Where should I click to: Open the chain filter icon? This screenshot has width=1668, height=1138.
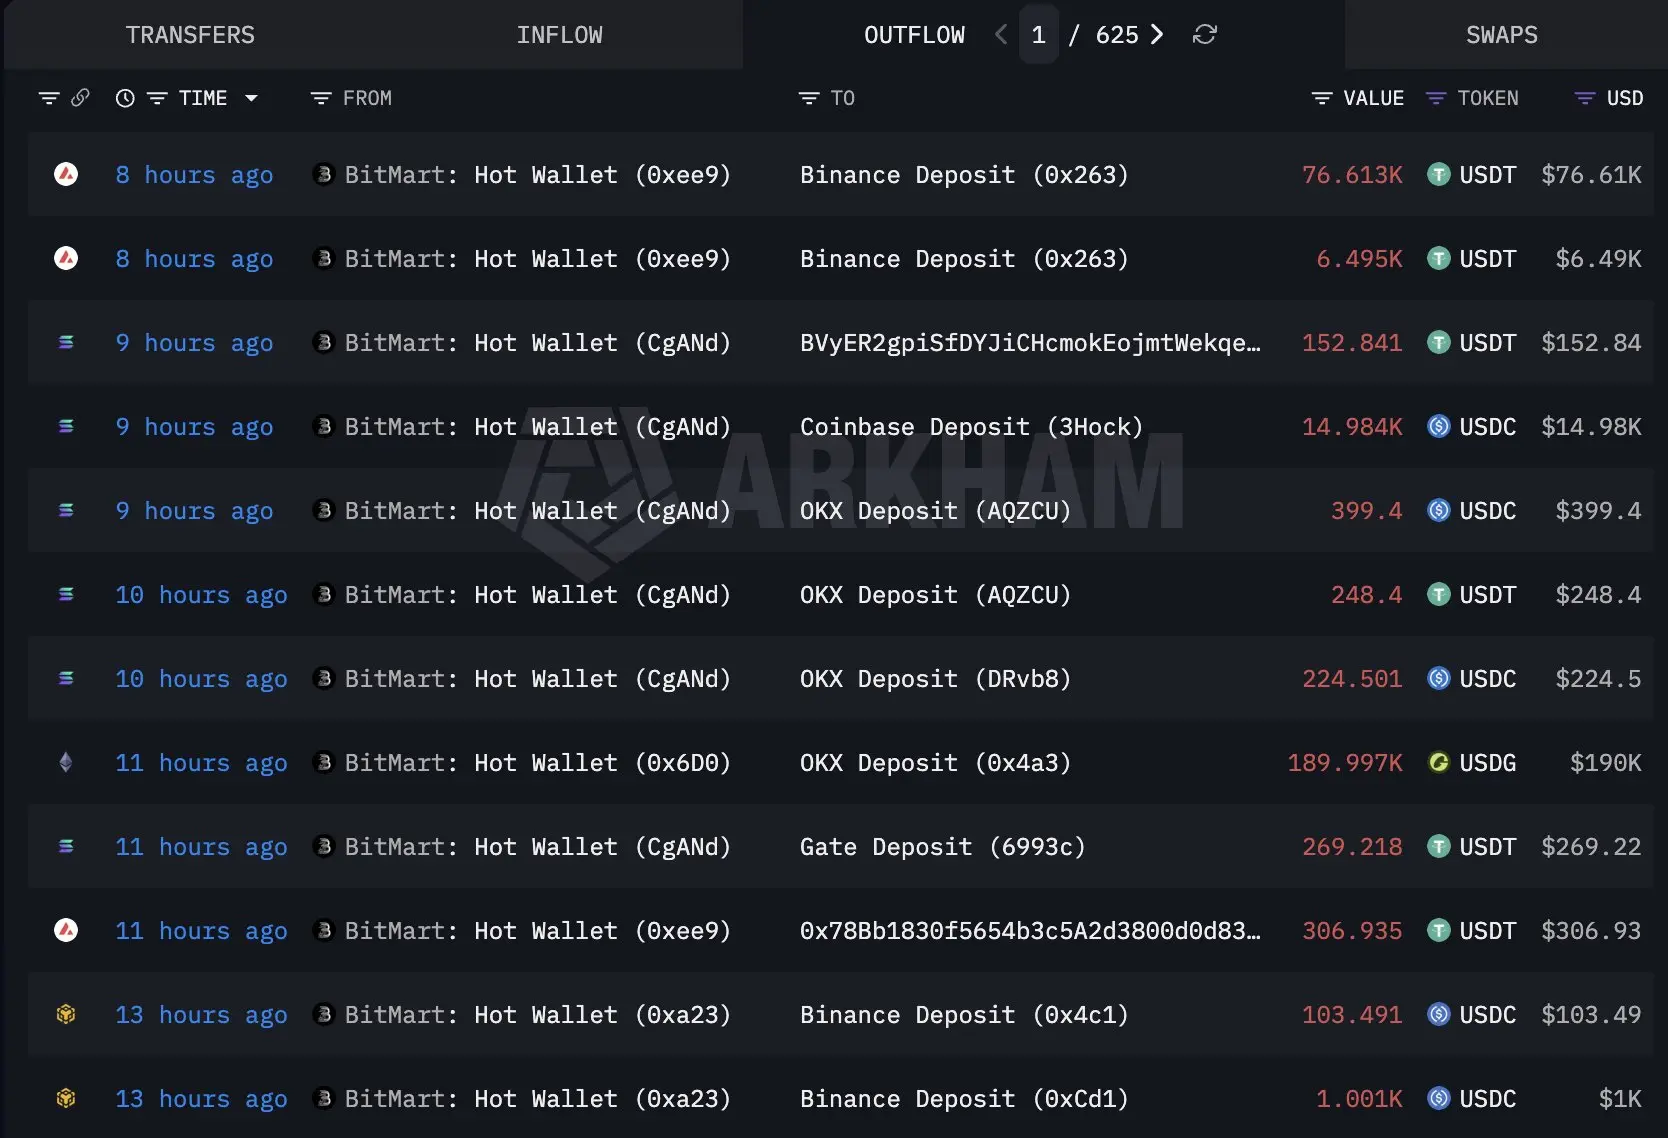tap(49, 98)
